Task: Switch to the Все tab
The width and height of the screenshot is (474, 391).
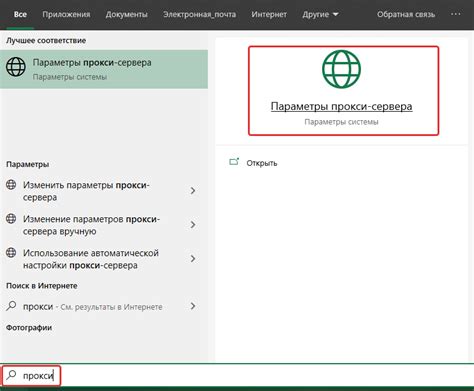Action: coord(20,15)
